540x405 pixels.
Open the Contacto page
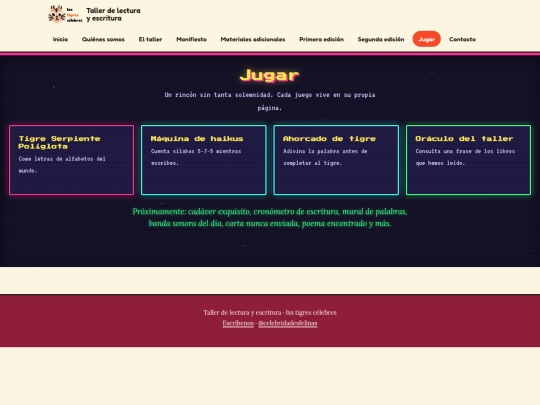pos(462,39)
